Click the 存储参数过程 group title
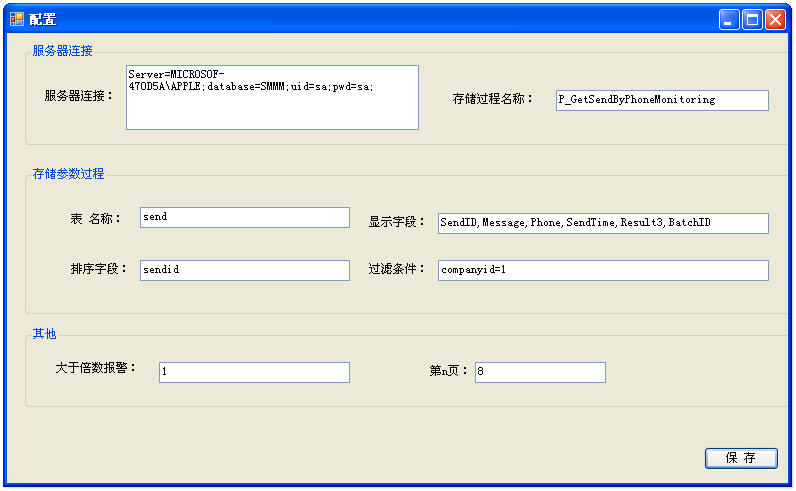796x491 pixels. (x=69, y=174)
